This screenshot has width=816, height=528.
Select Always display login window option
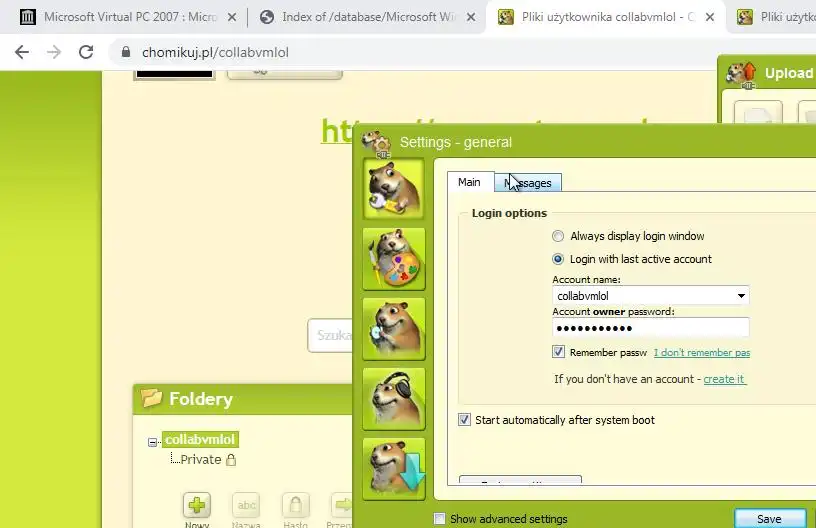[x=558, y=236]
